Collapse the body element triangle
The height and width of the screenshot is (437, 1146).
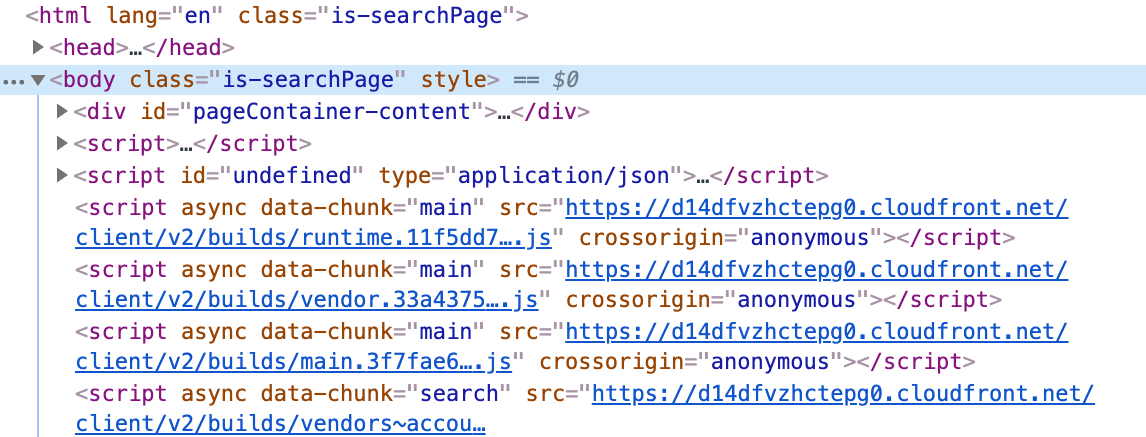pyautogui.click(x=38, y=80)
